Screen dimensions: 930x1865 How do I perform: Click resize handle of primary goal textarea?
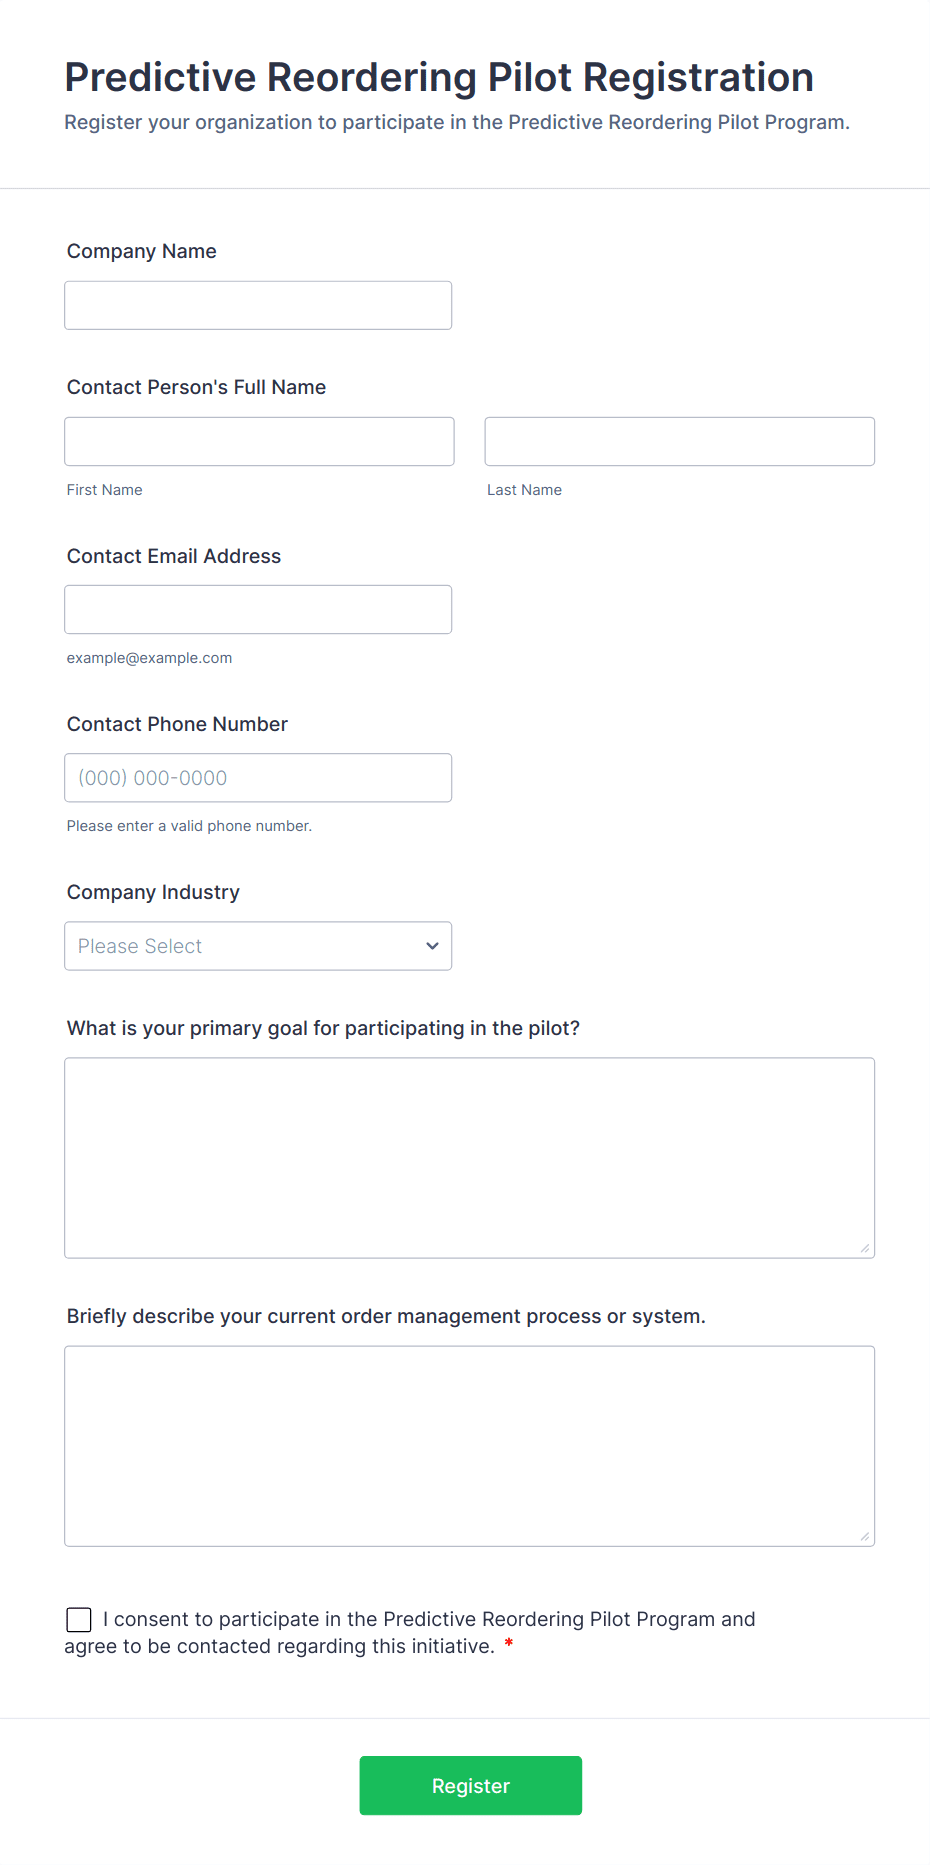[x=865, y=1248]
